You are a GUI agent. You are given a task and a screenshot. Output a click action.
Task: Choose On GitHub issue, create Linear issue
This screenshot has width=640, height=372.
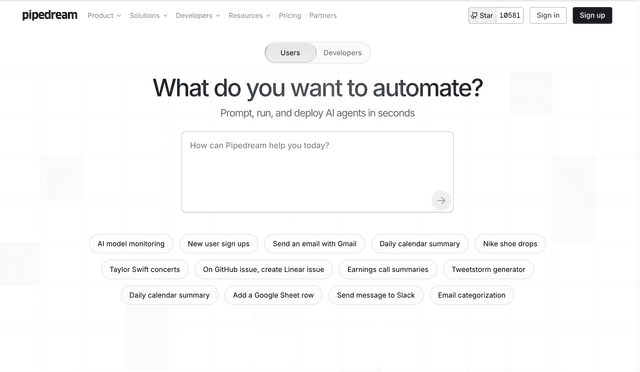263,270
